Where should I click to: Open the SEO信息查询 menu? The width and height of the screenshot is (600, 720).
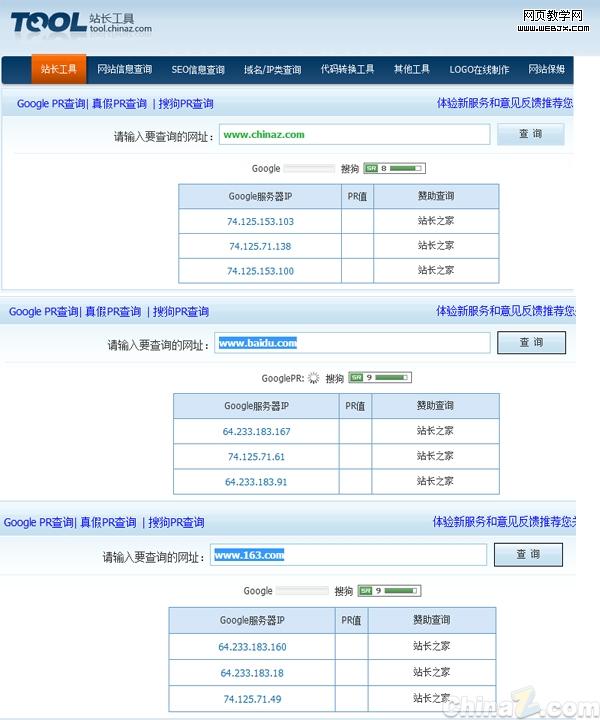pos(198,69)
